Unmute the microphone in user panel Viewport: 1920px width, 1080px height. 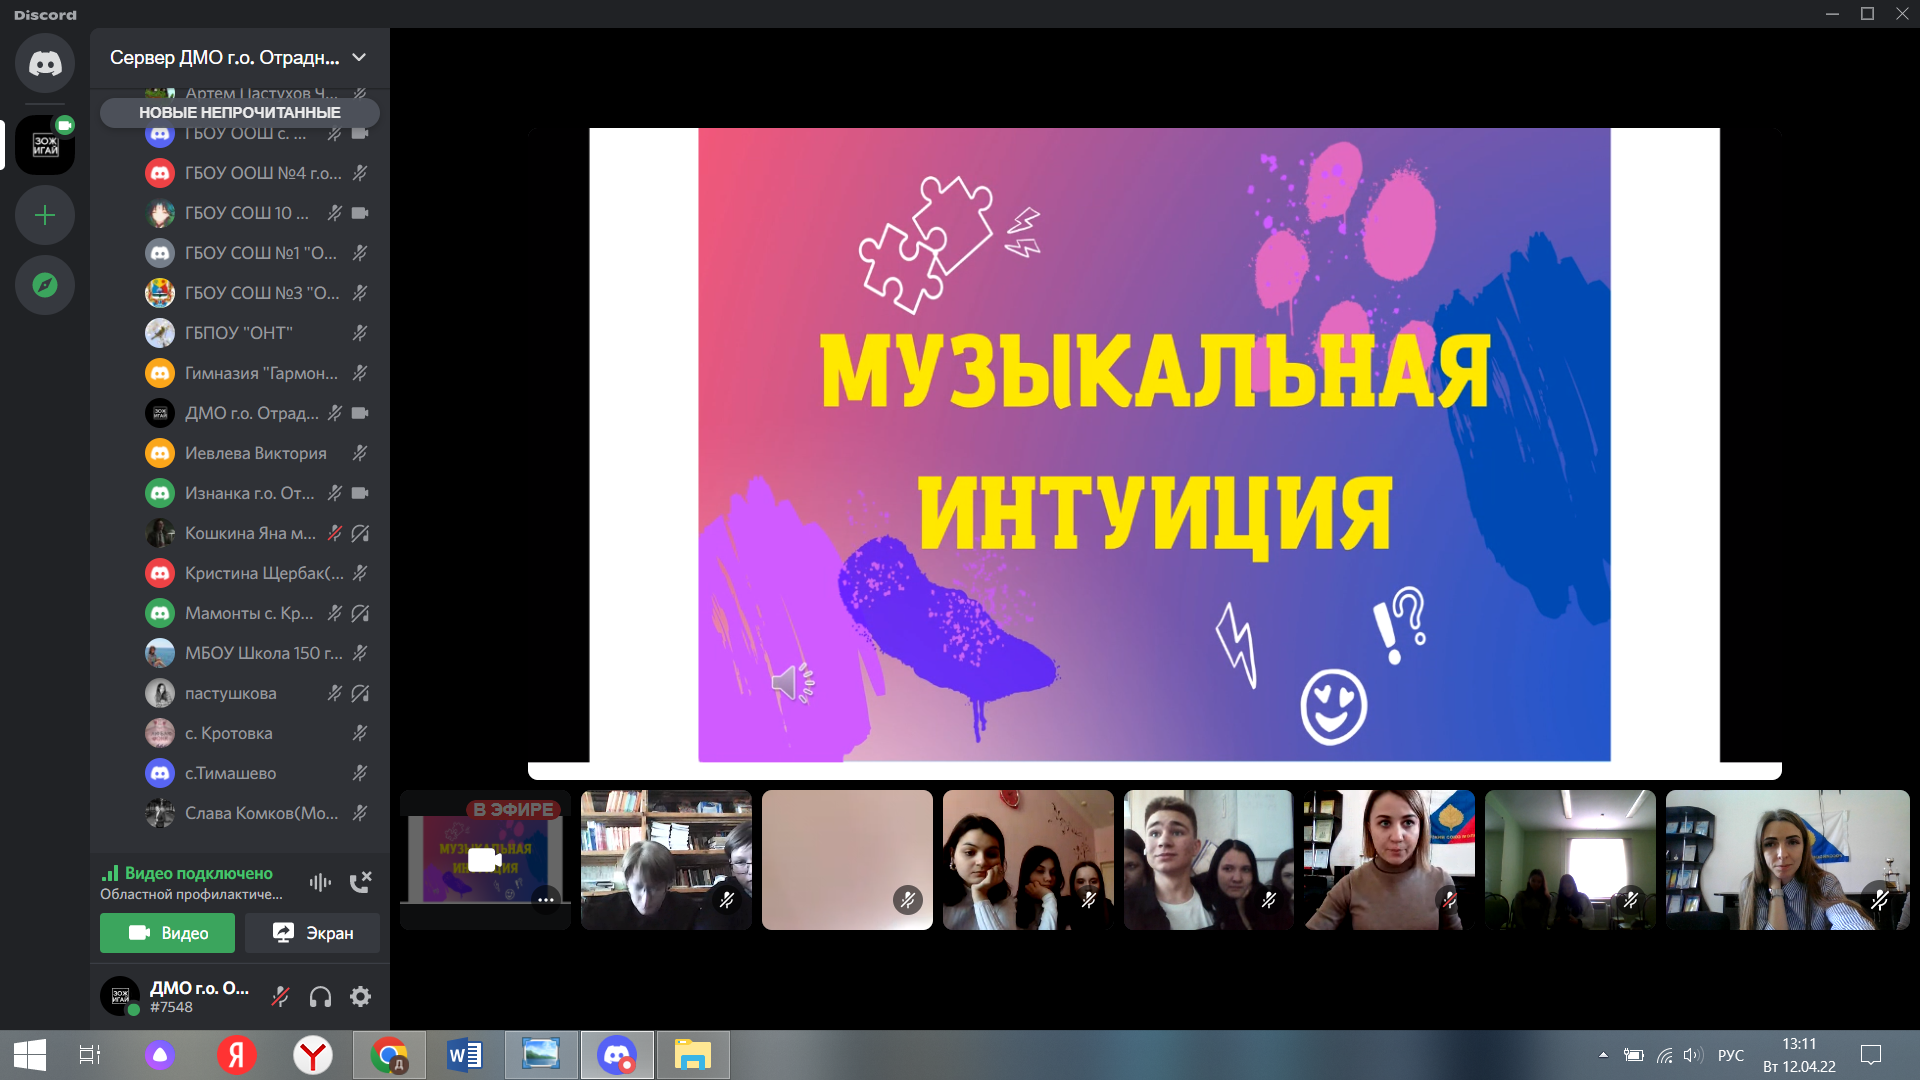pos(281,996)
